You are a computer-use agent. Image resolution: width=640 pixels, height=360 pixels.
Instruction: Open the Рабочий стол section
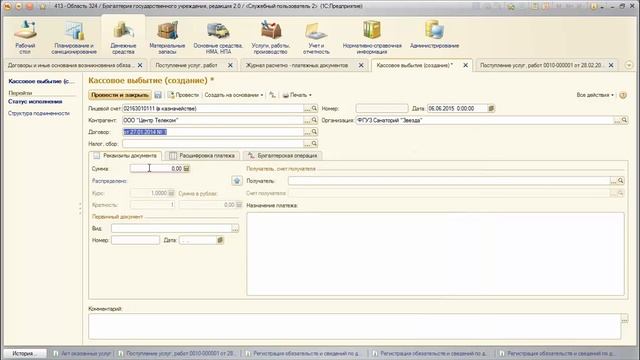click(x=25, y=38)
